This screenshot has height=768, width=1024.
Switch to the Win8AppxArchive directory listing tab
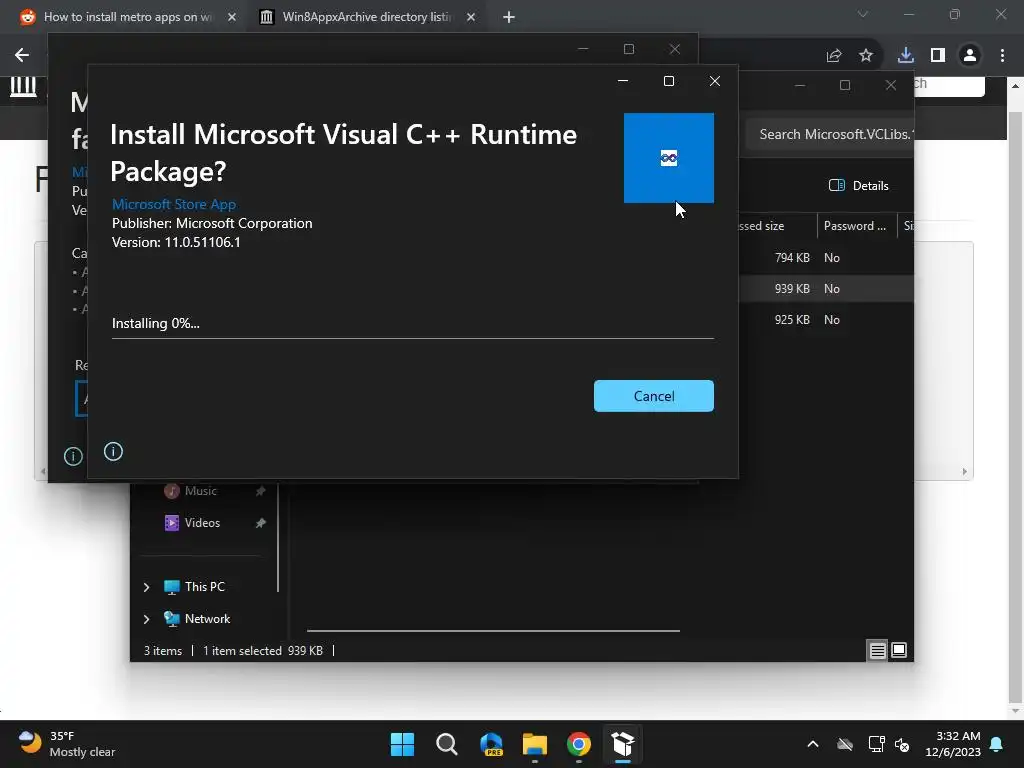[x=367, y=17]
